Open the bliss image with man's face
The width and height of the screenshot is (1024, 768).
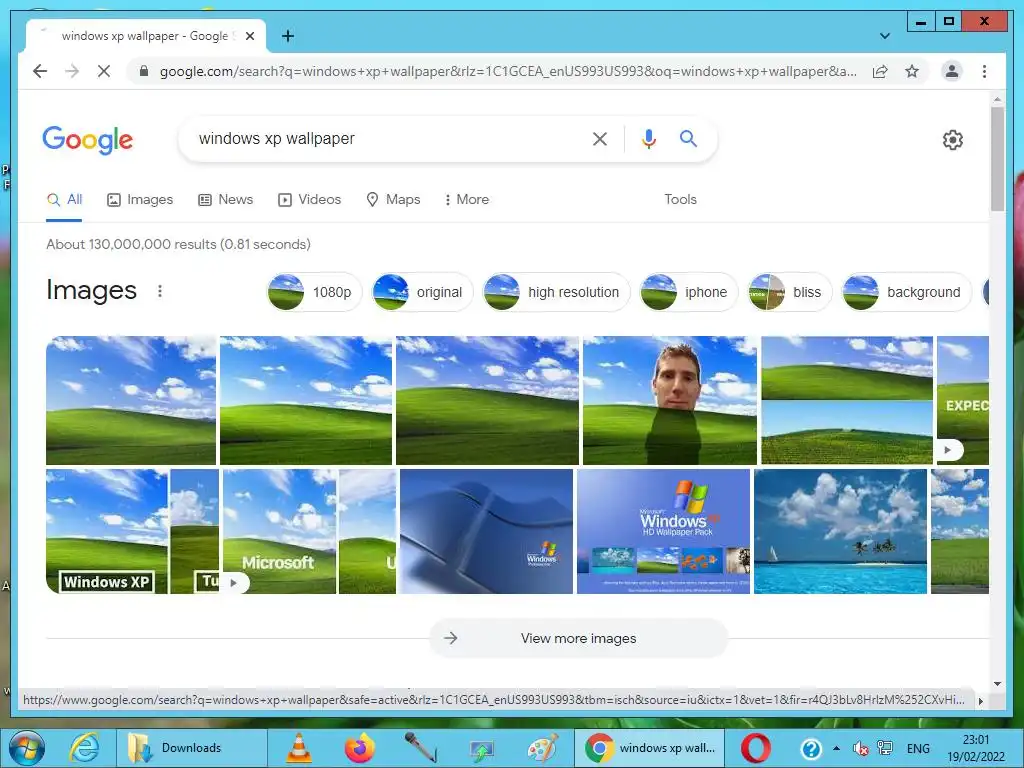click(670, 400)
